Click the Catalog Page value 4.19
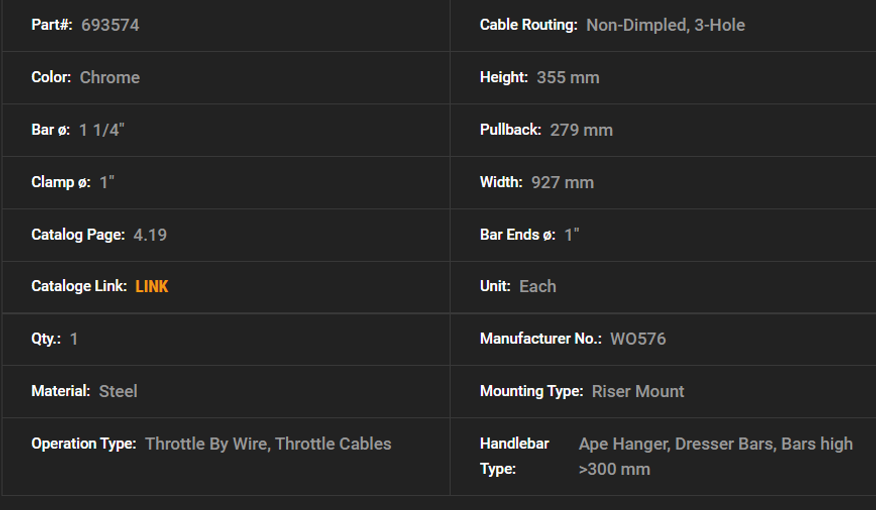876x510 pixels. click(150, 235)
